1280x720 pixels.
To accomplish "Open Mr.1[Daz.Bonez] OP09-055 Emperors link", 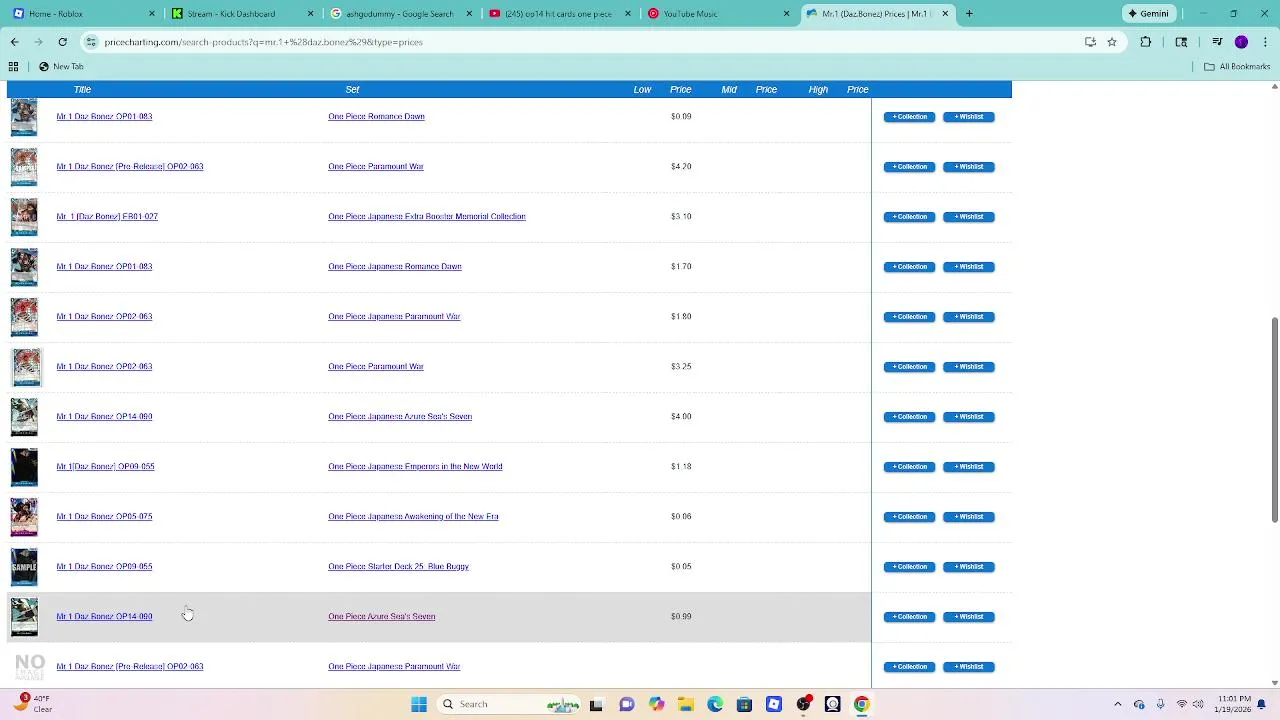I will (x=105, y=467).
